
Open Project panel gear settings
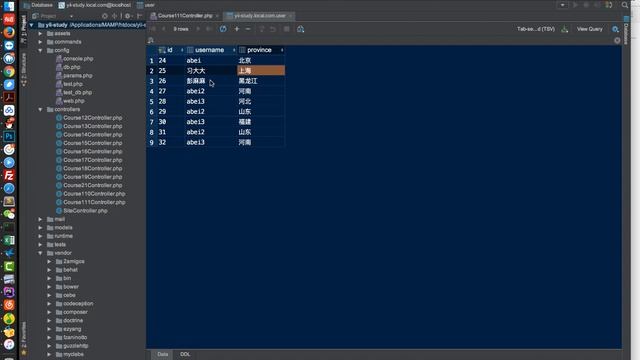(x=128, y=16)
